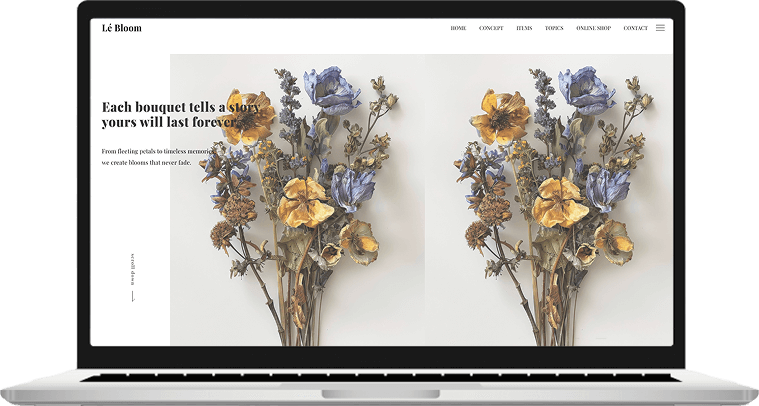Open the hamburger menu icon
Viewport: 759px width, 406px height.
(660, 28)
